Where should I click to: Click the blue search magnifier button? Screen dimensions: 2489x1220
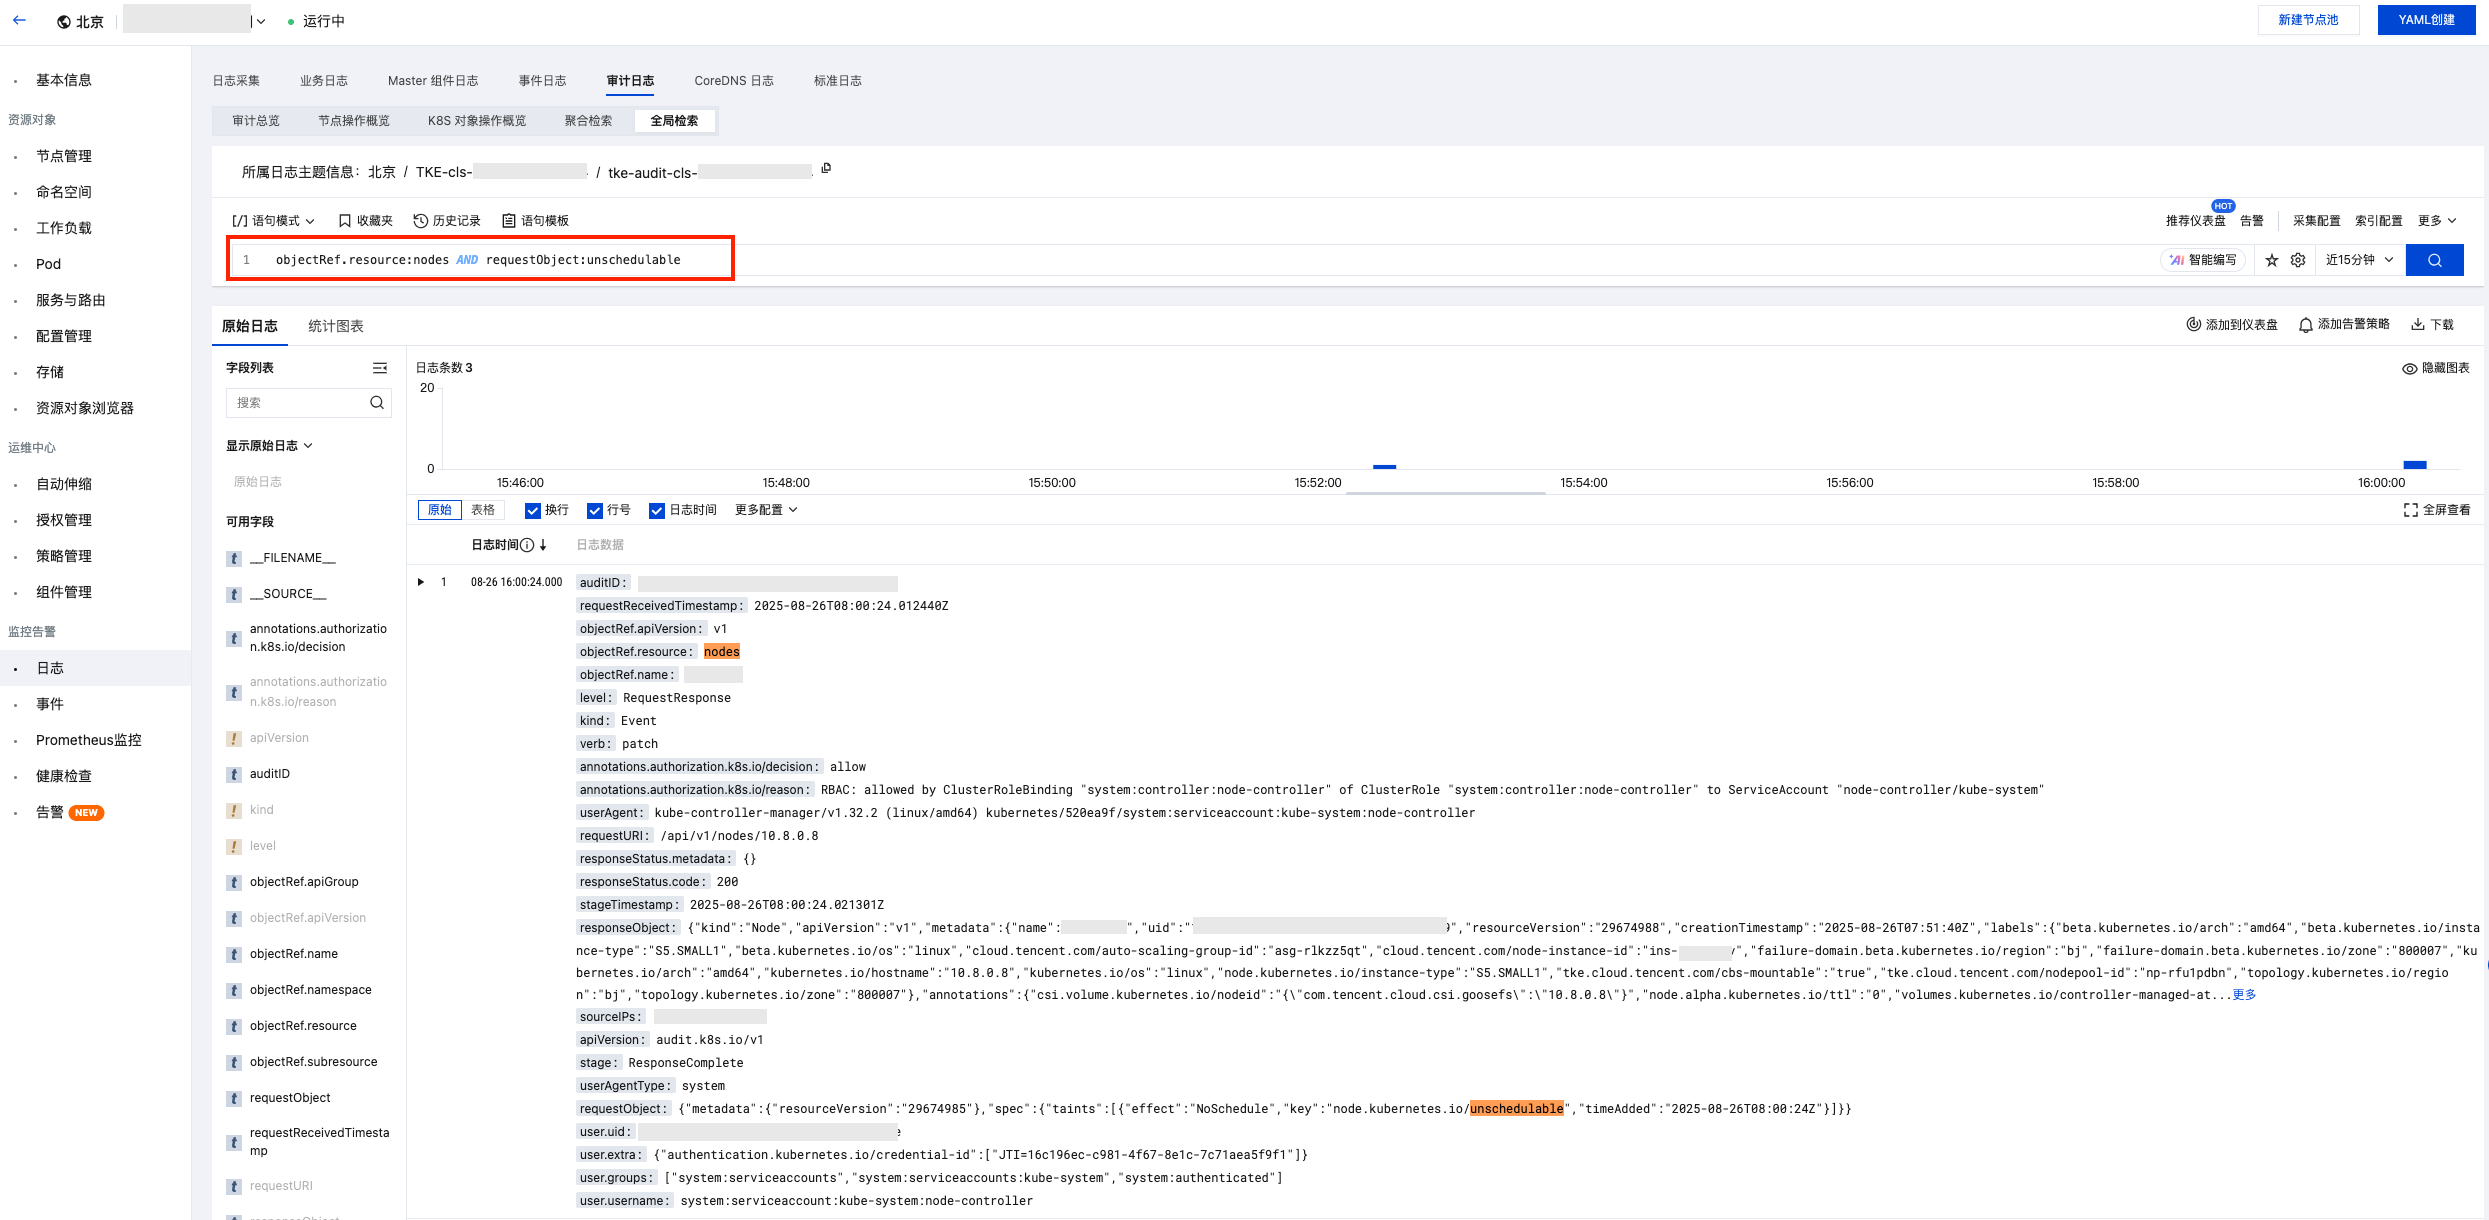pos(2434,260)
